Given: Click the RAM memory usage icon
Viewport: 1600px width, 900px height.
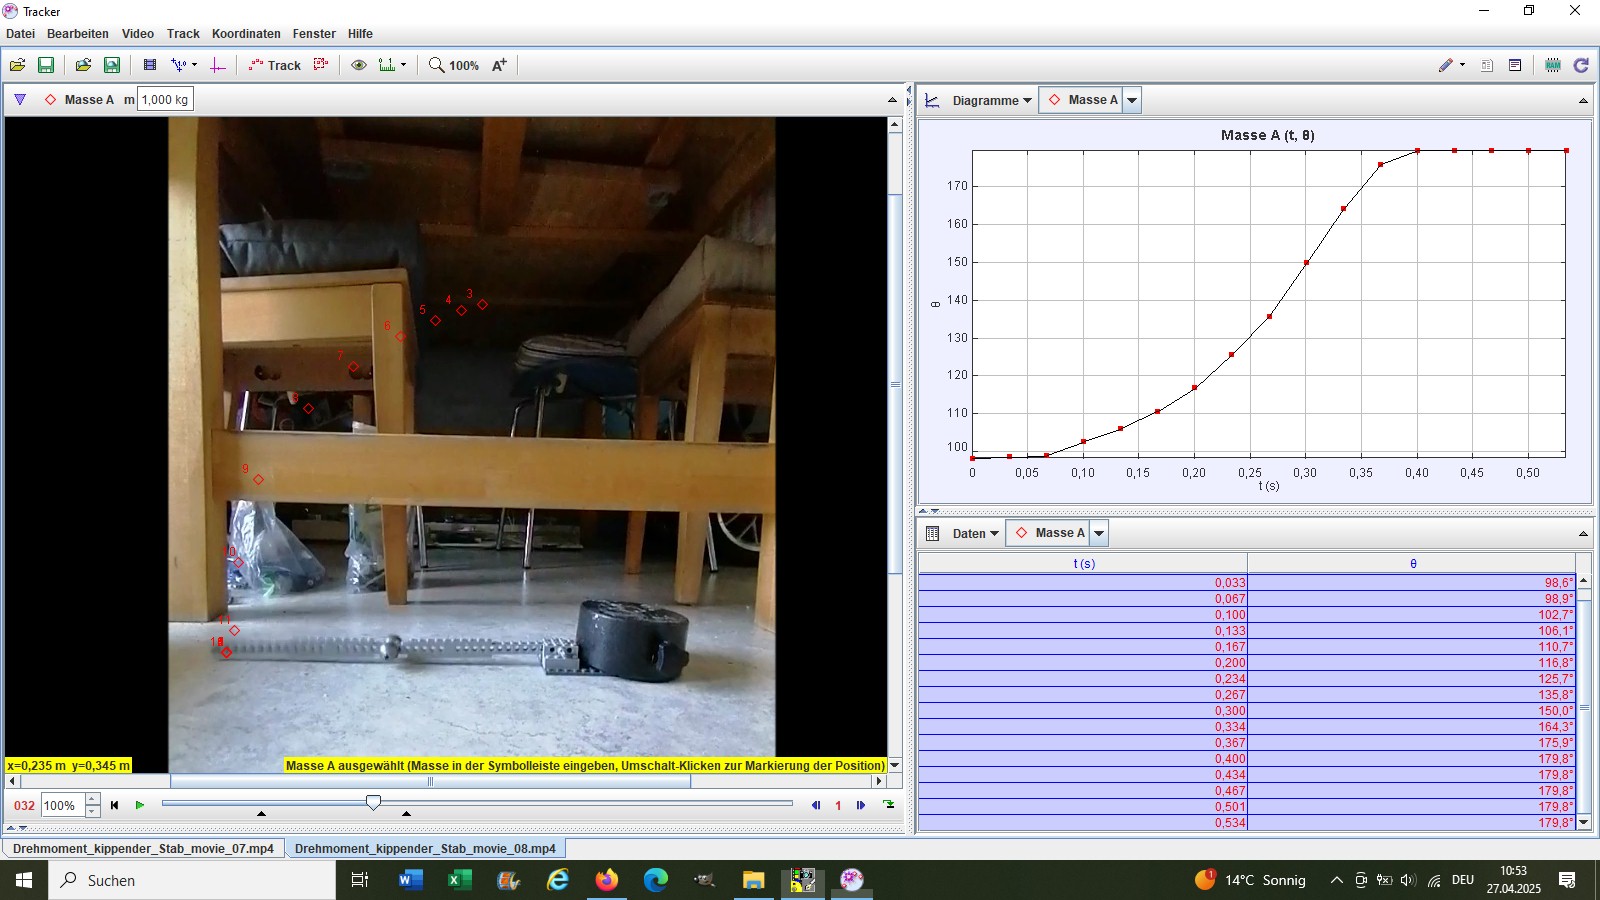Looking at the screenshot, I should click(x=1553, y=65).
